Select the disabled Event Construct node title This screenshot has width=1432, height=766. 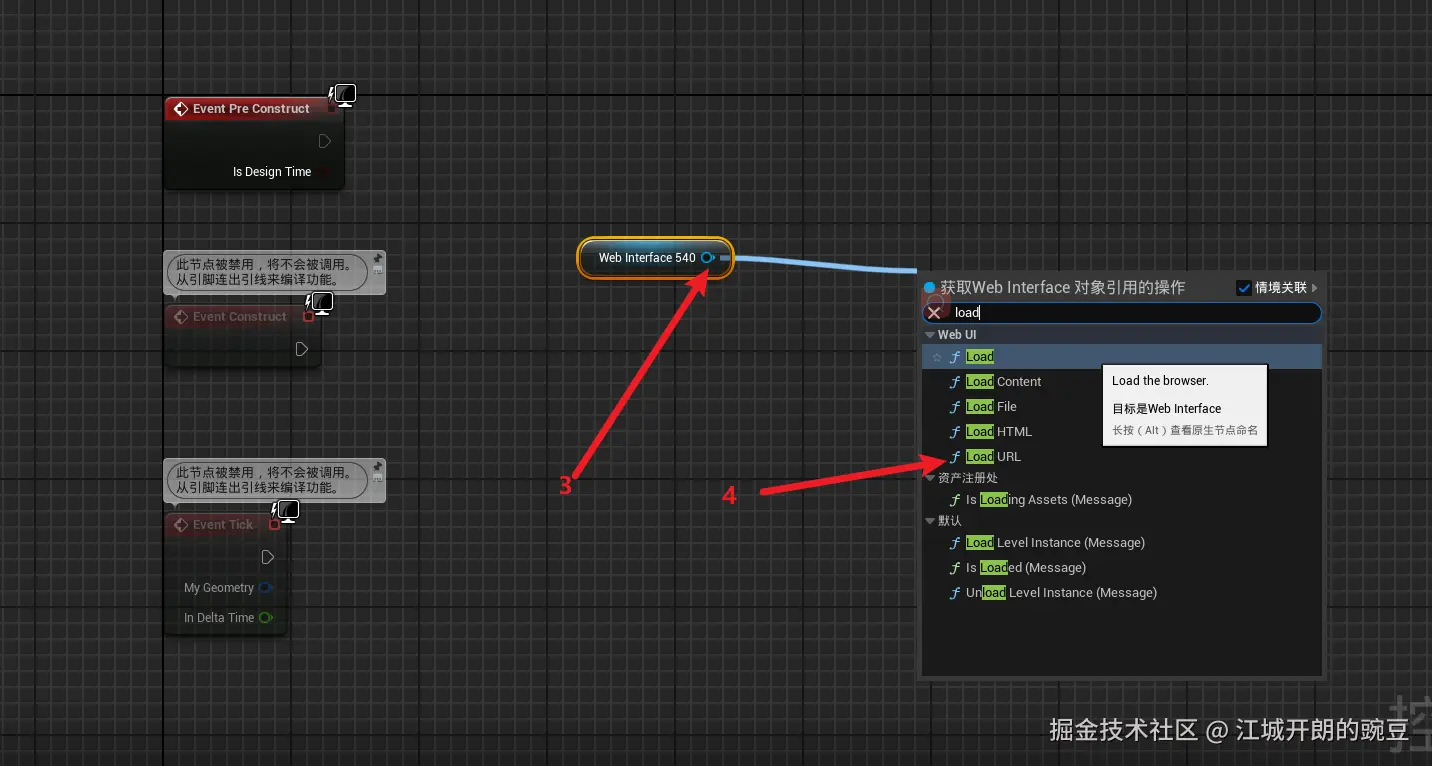tap(239, 317)
